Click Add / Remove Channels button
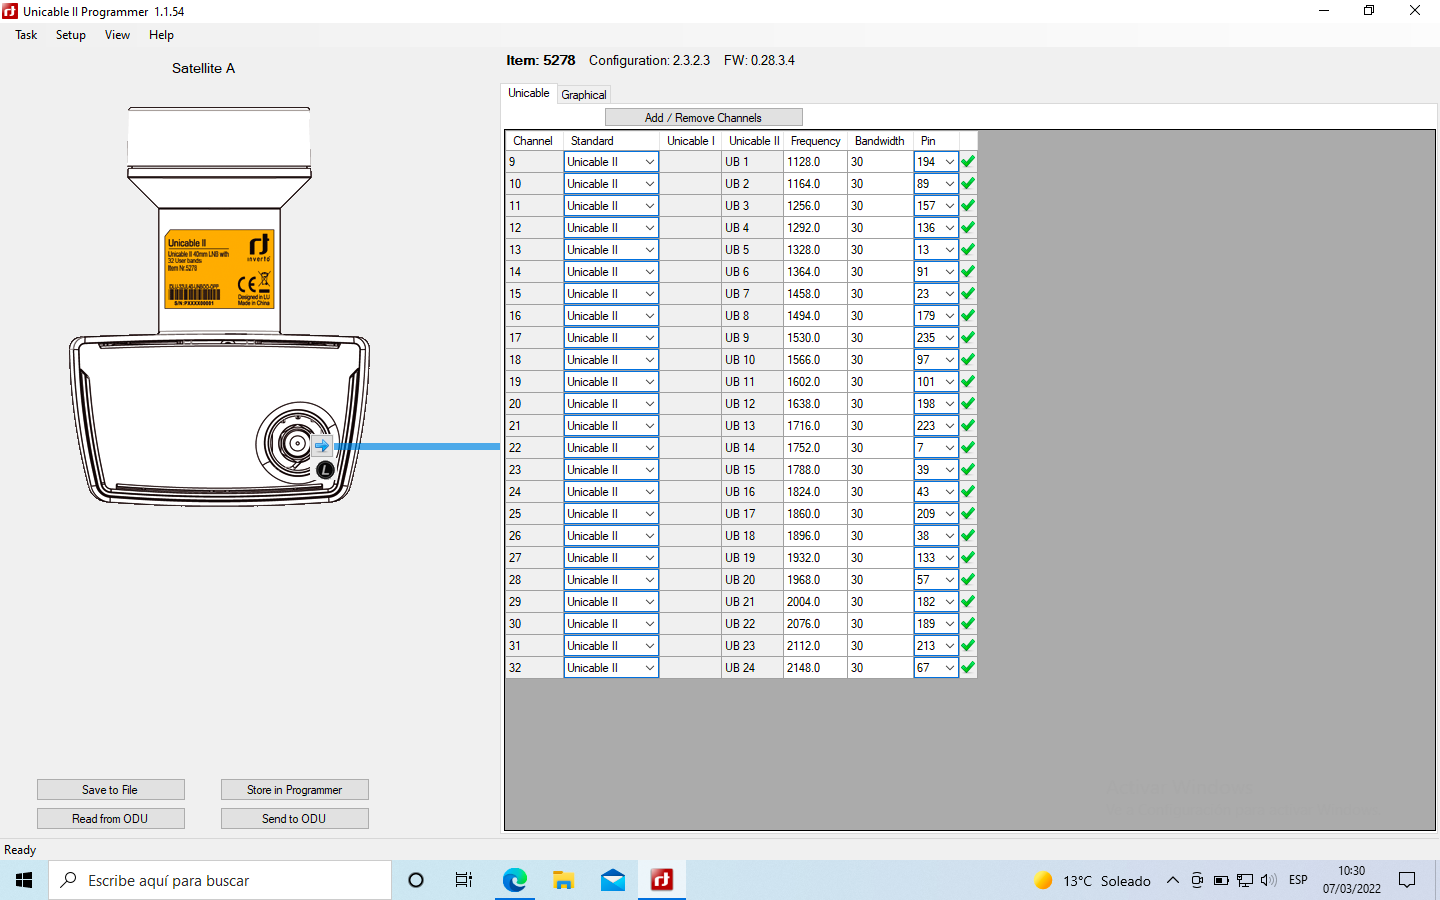This screenshot has height=900, width=1440. [703, 117]
